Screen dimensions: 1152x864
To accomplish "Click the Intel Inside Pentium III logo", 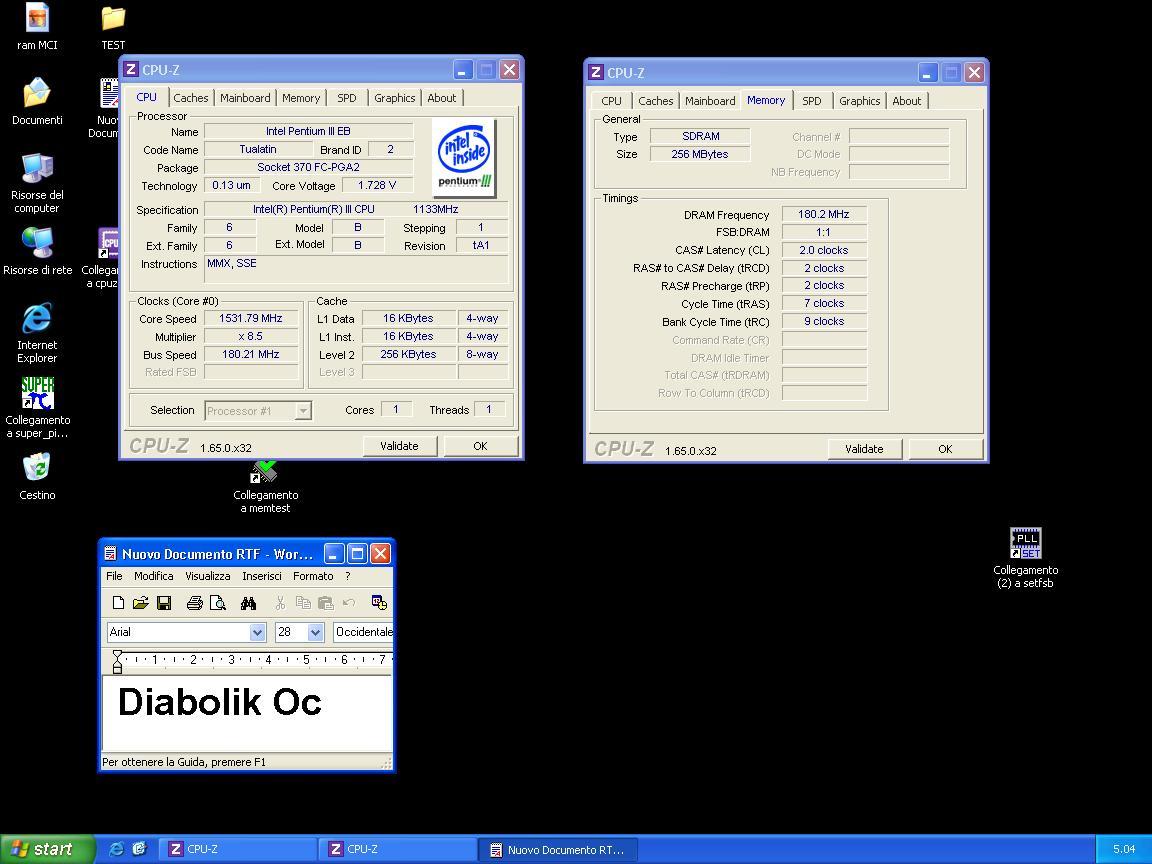I will click(x=464, y=159).
